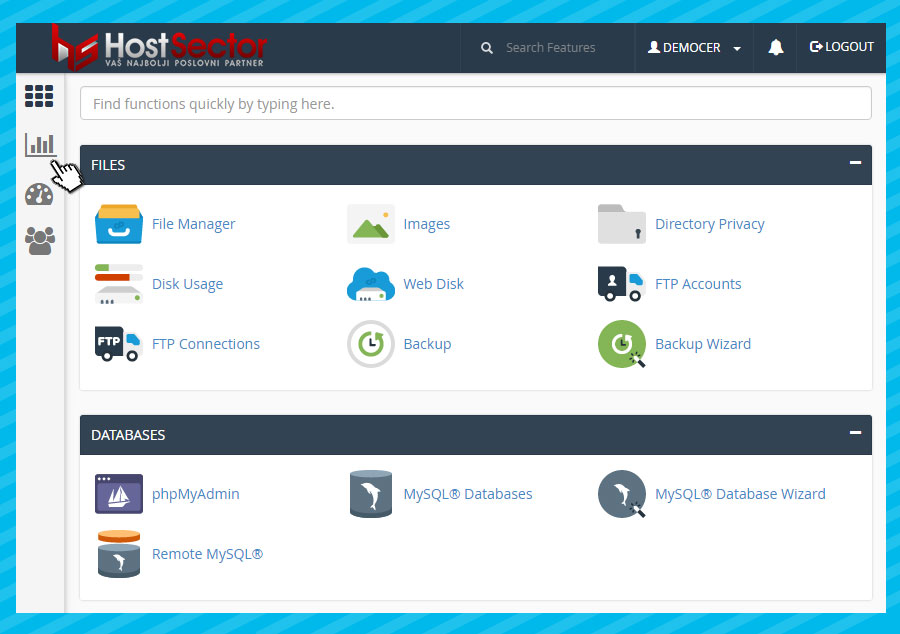Click the HostSector logo
The width and height of the screenshot is (900, 634).
pos(158,48)
